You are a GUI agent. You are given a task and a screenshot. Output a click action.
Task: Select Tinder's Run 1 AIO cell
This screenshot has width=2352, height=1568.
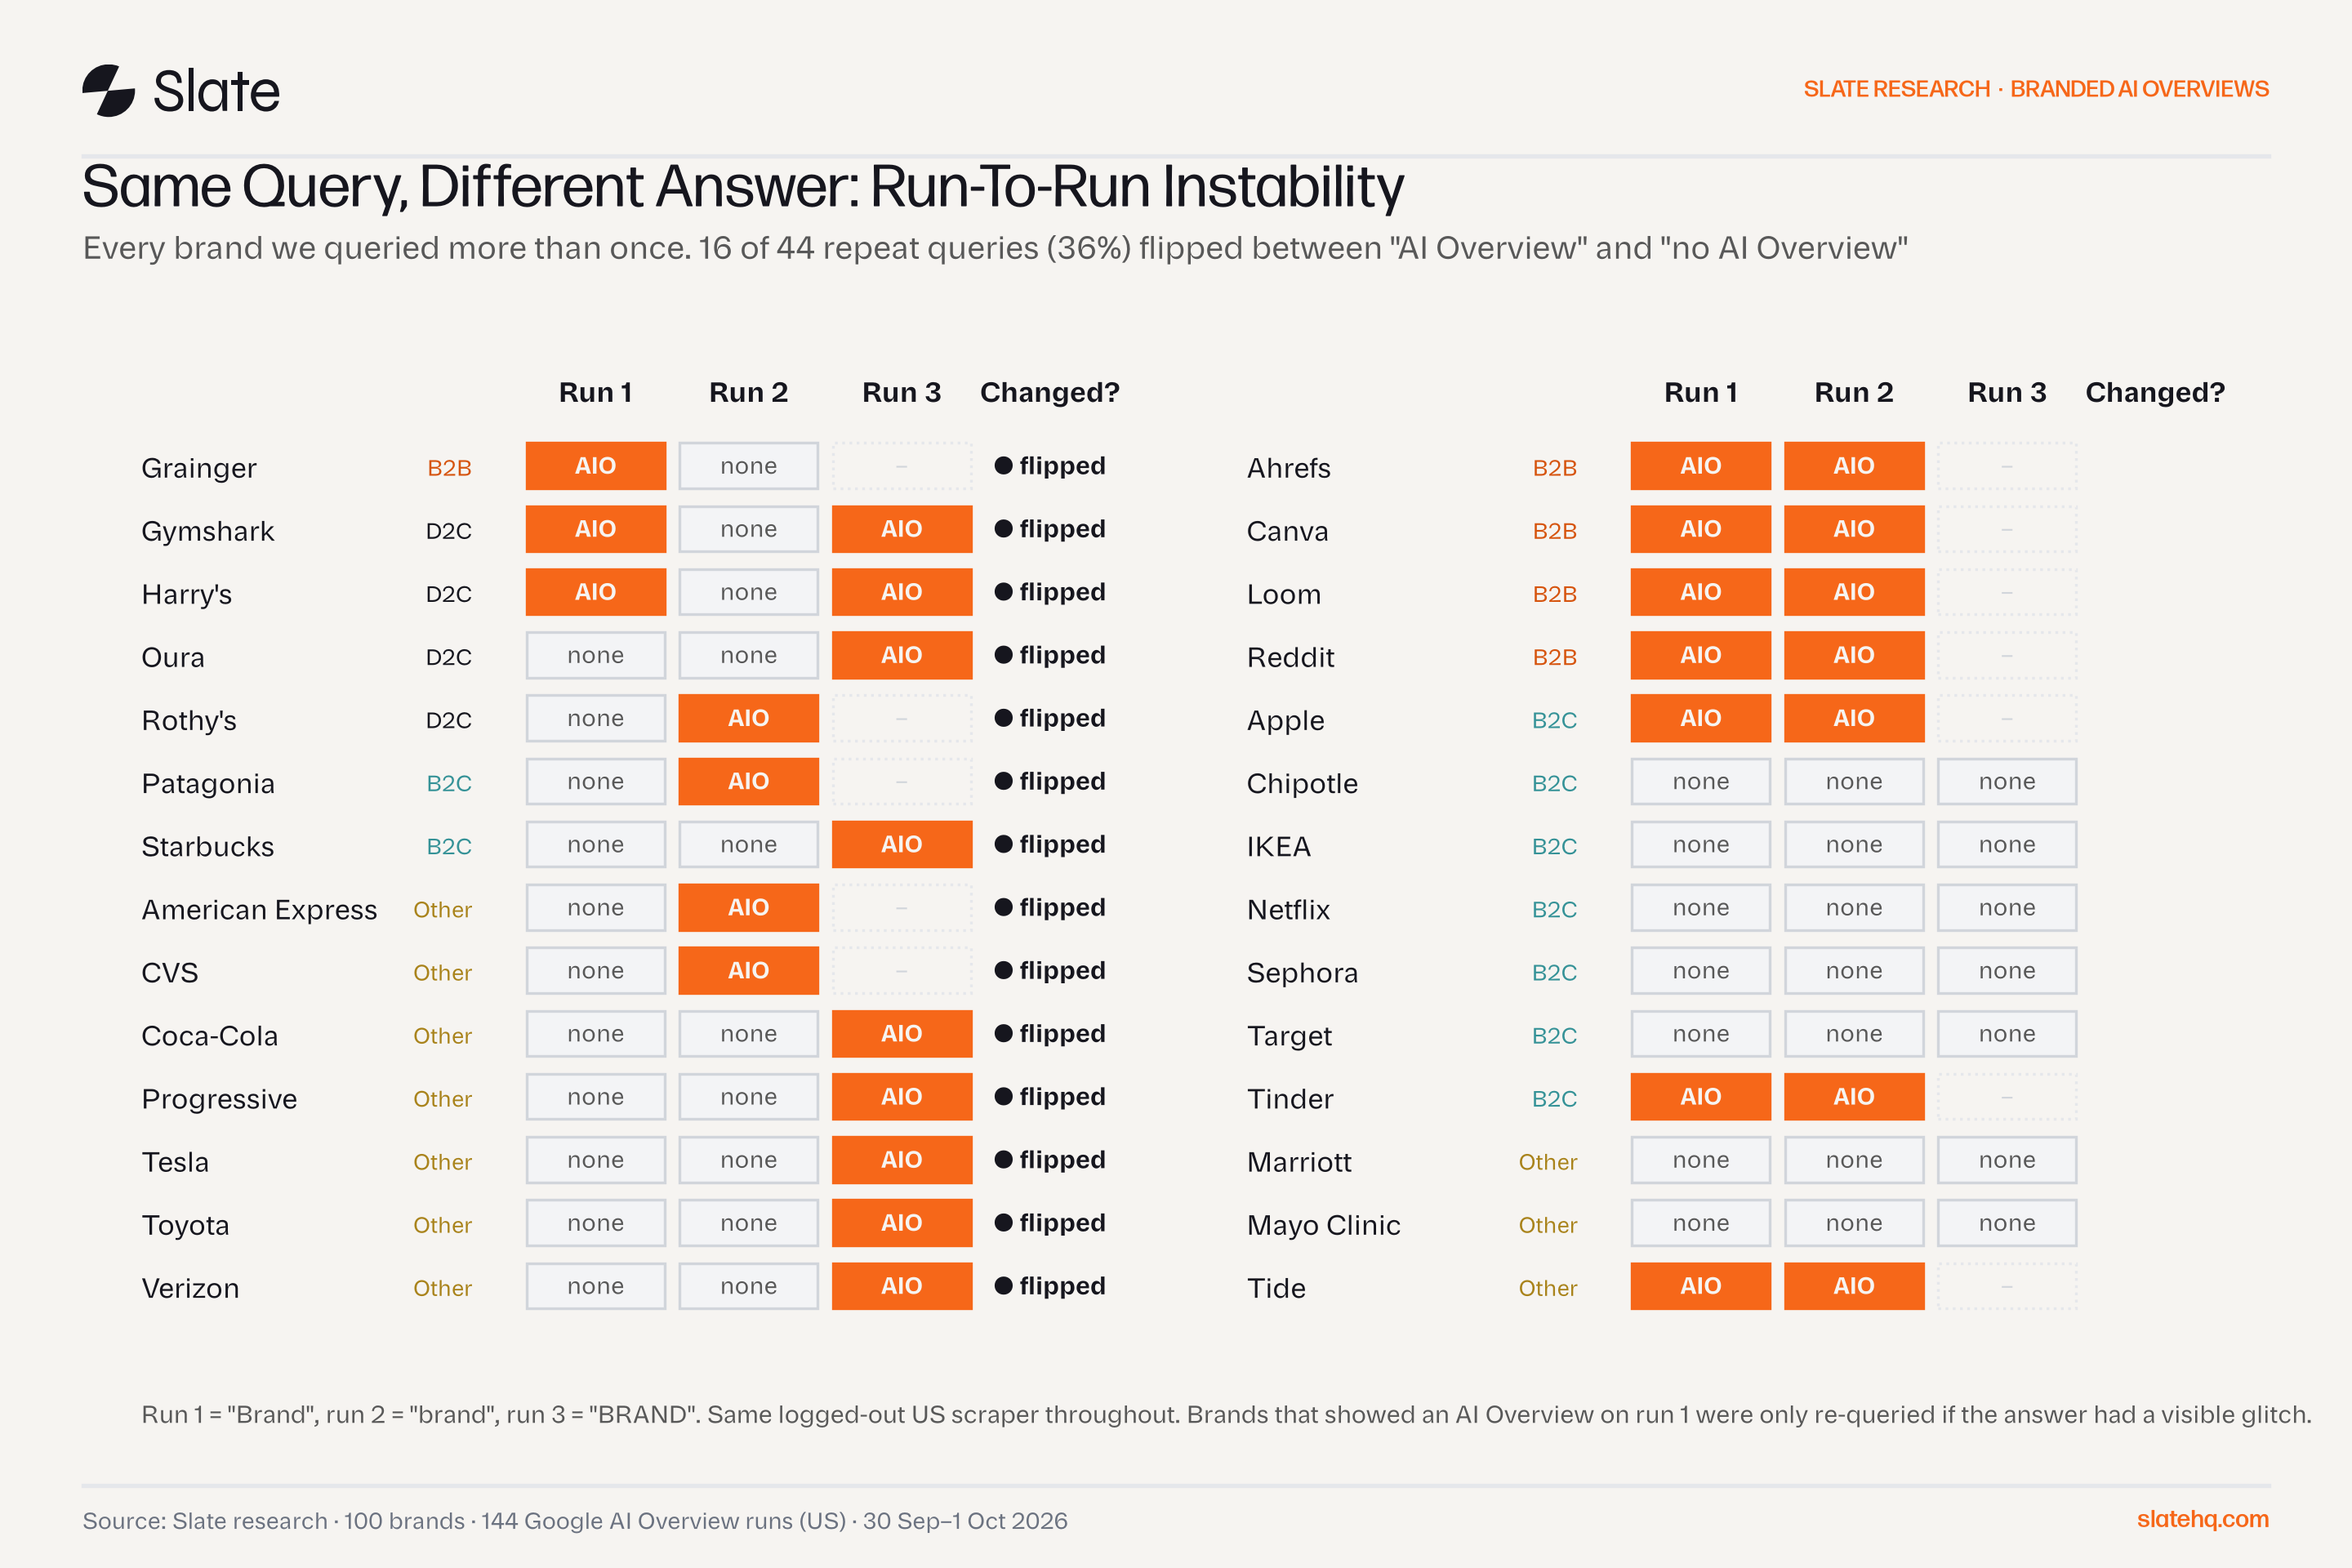coord(1701,1097)
